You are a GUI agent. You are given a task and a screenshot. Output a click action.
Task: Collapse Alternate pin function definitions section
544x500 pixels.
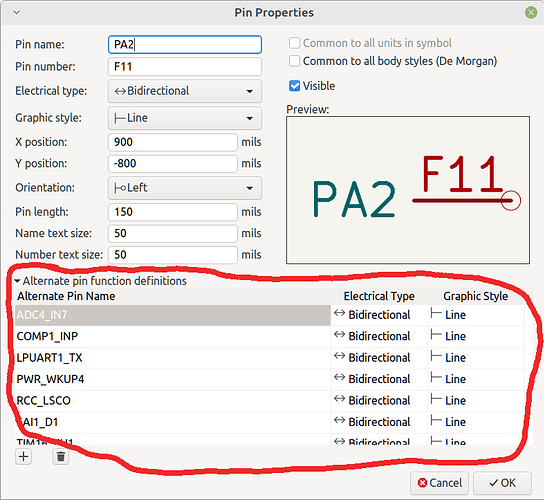coord(17,281)
